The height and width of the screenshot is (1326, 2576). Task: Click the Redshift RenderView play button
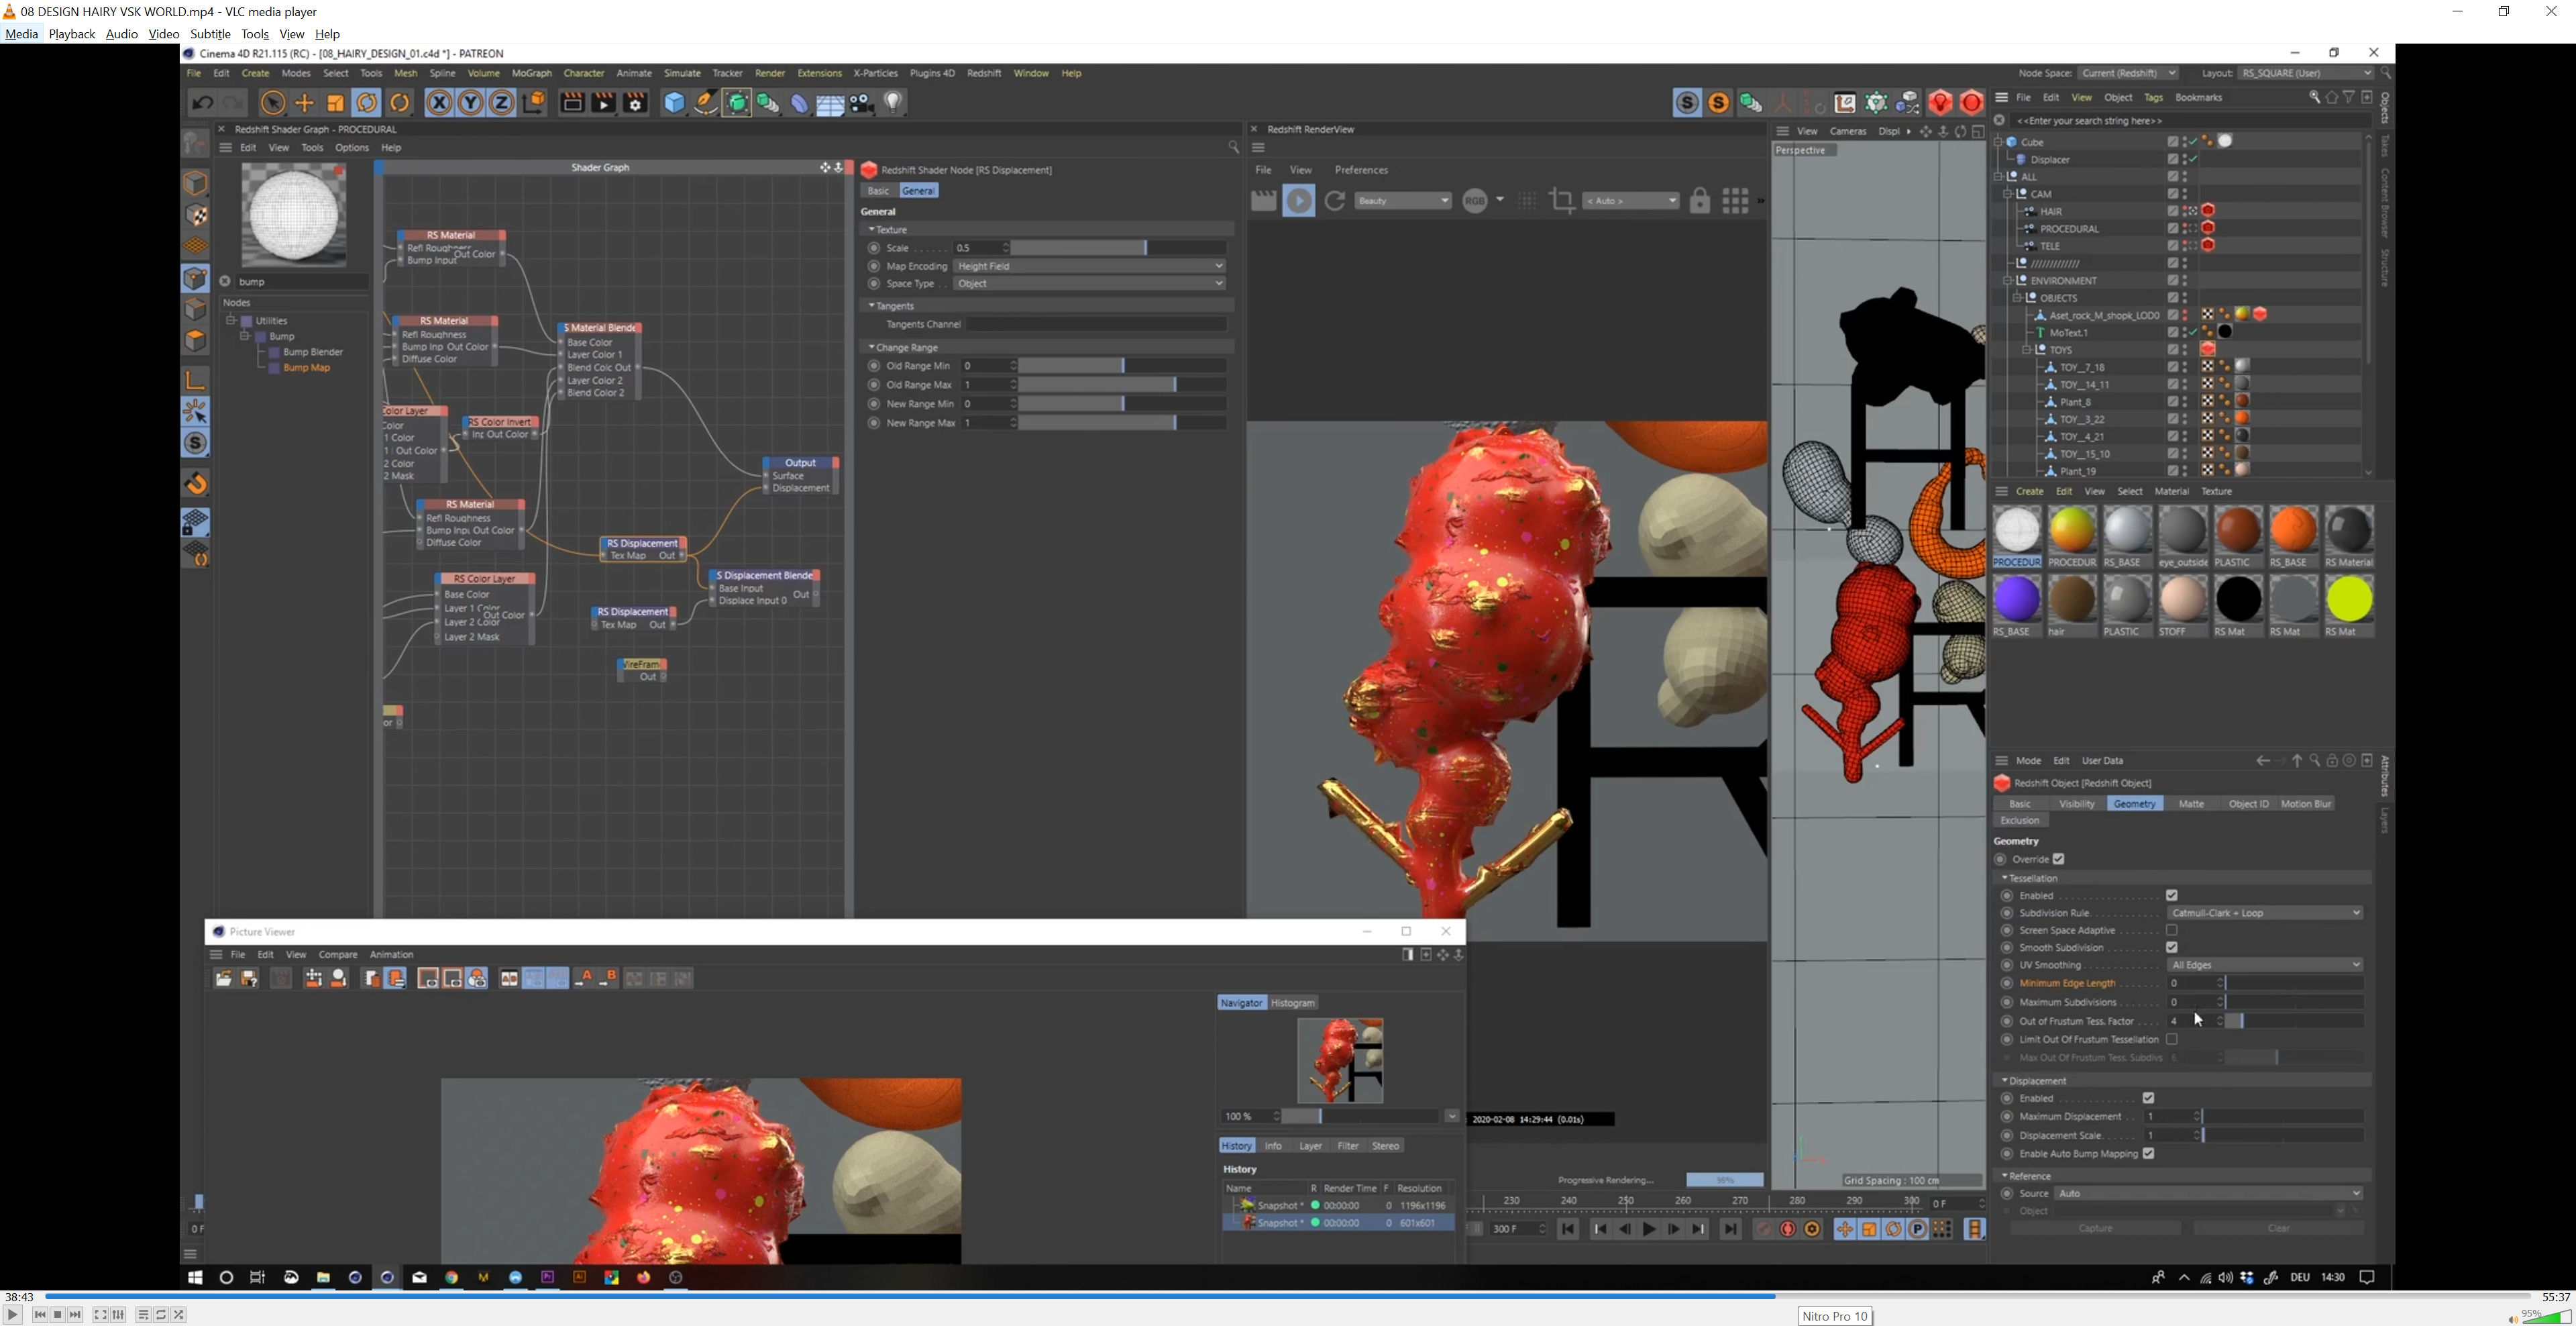(1299, 201)
